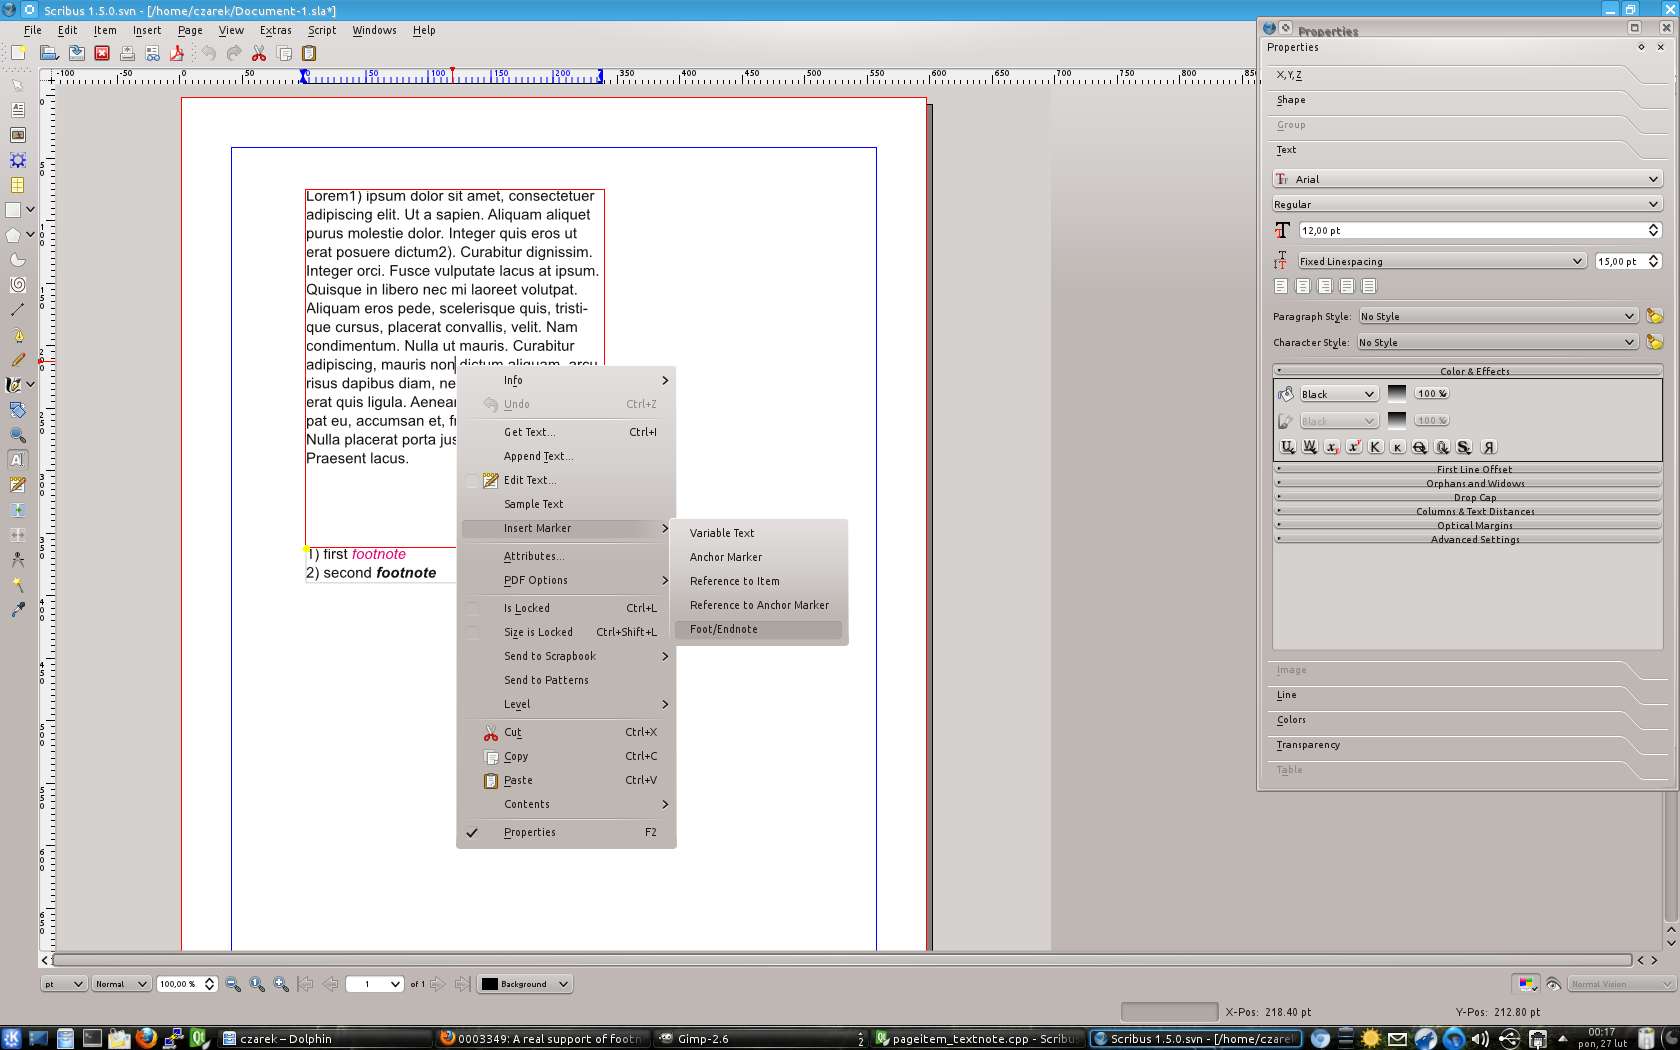
Task: Select the Insert Image Frame tool
Action: pos(17,135)
